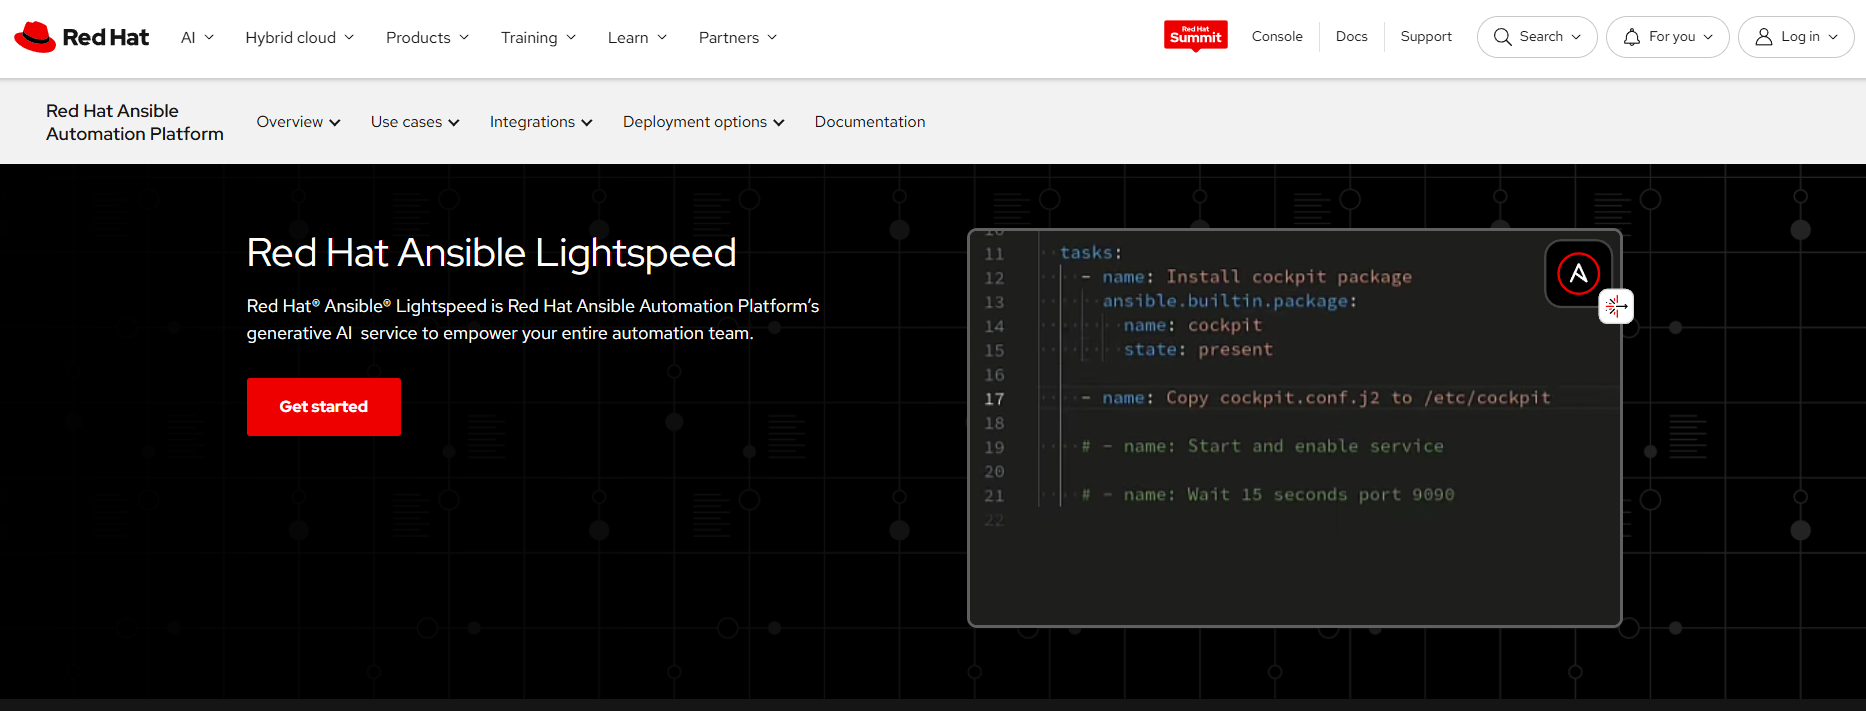Expand the Hybrid cloud menu

point(299,37)
